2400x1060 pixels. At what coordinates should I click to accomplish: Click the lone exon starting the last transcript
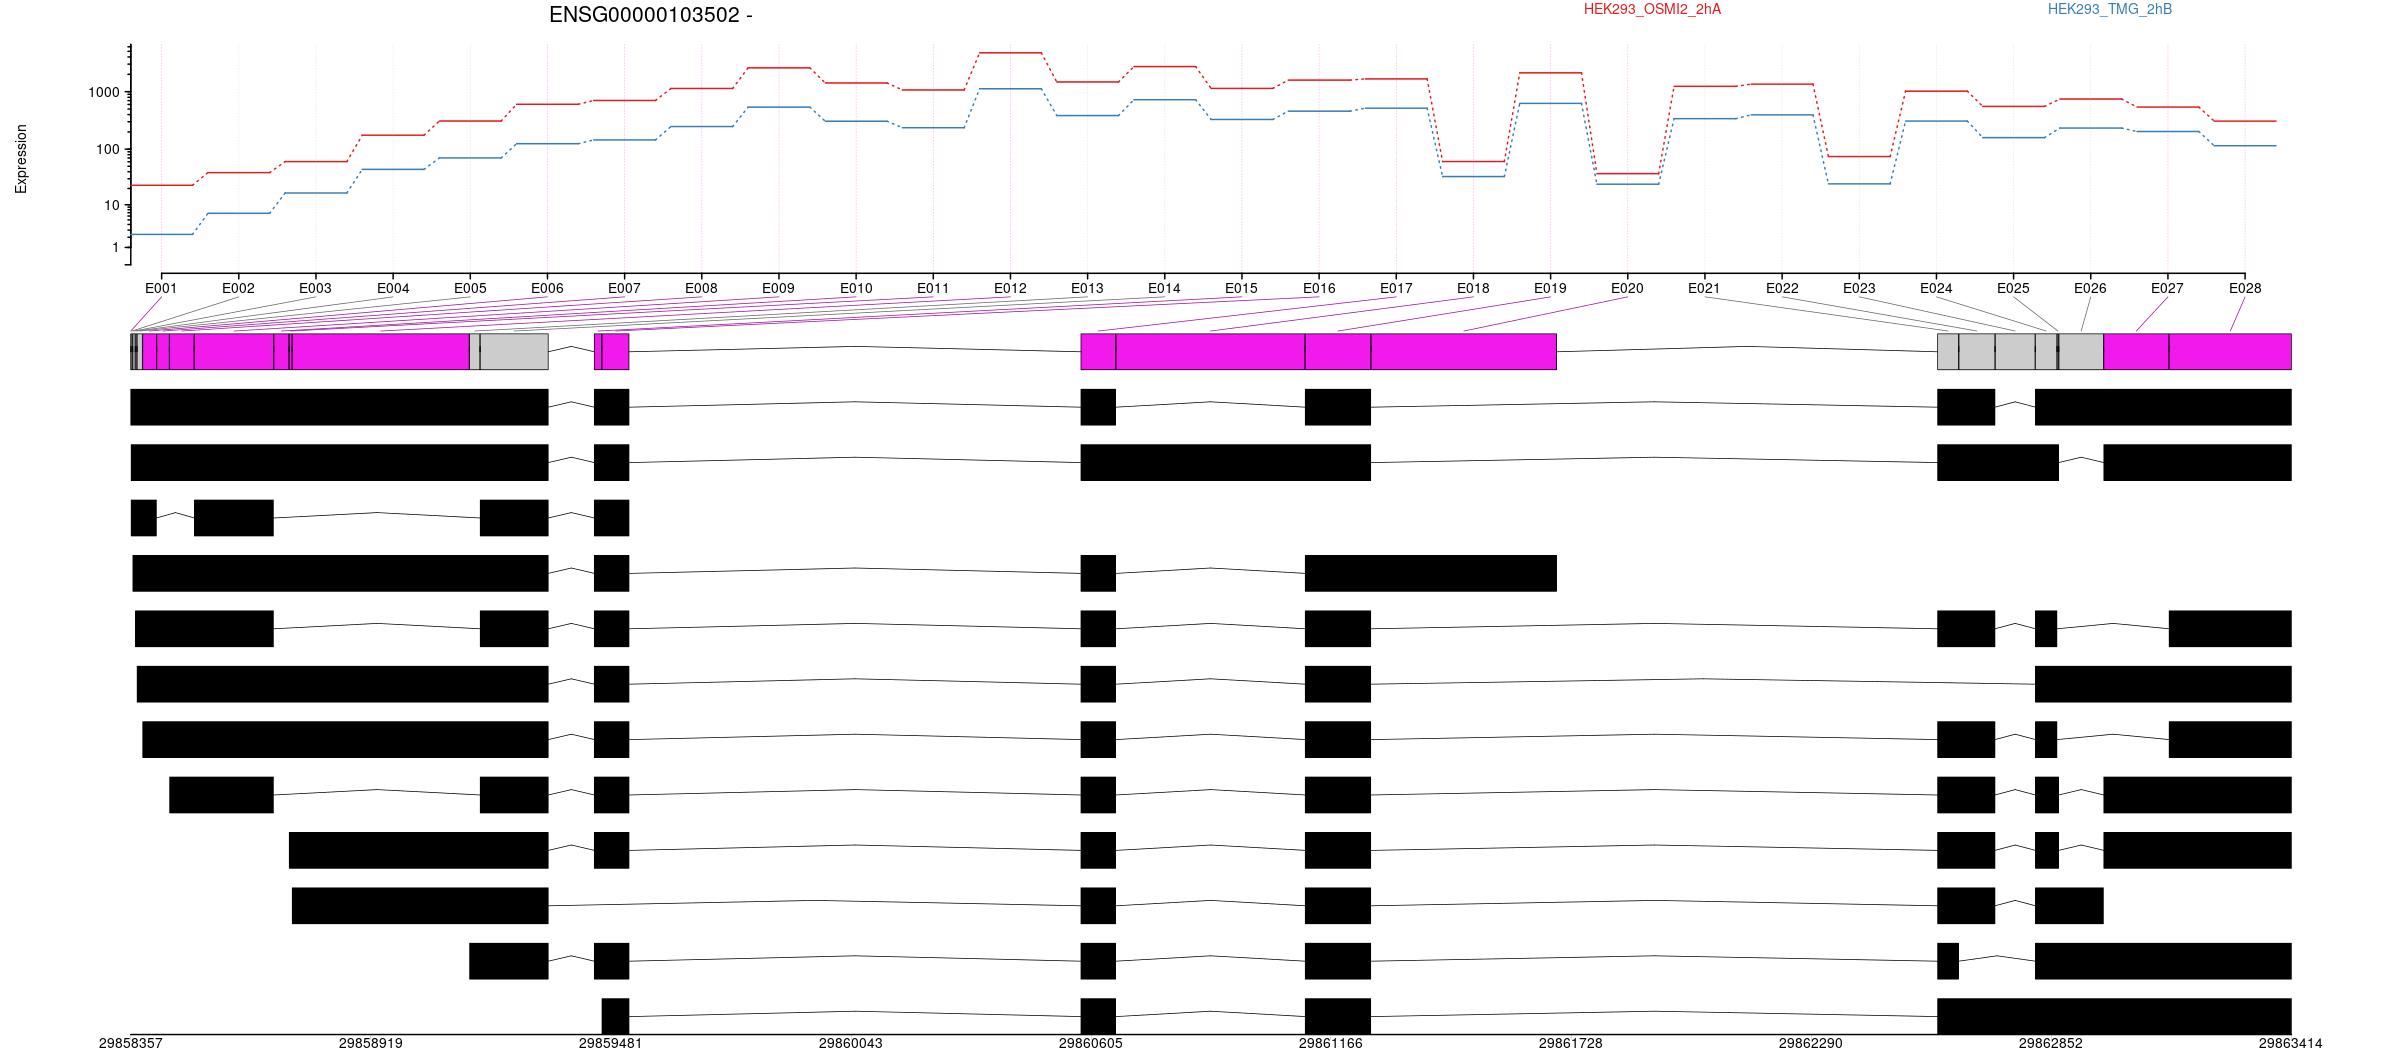(x=615, y=1016)
